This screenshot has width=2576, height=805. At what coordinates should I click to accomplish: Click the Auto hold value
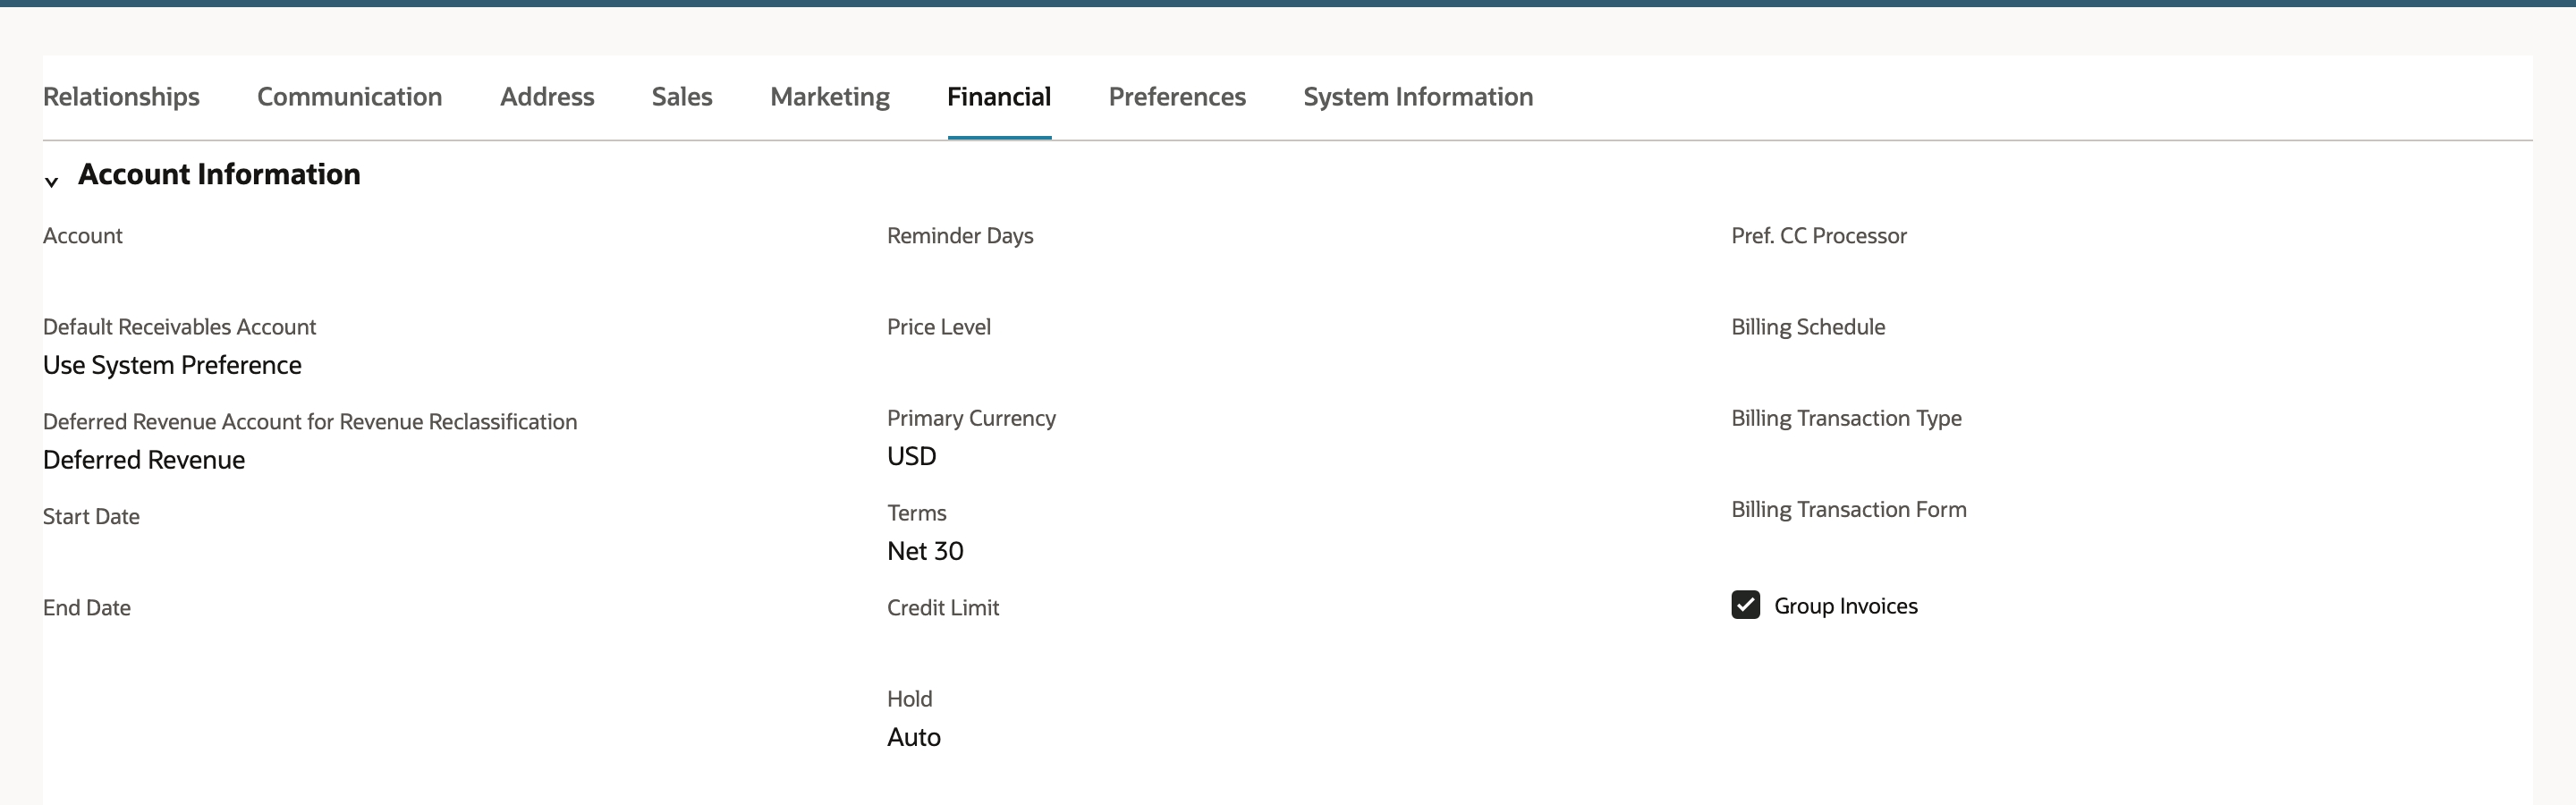pyautogui.click(x=914, y=737)
